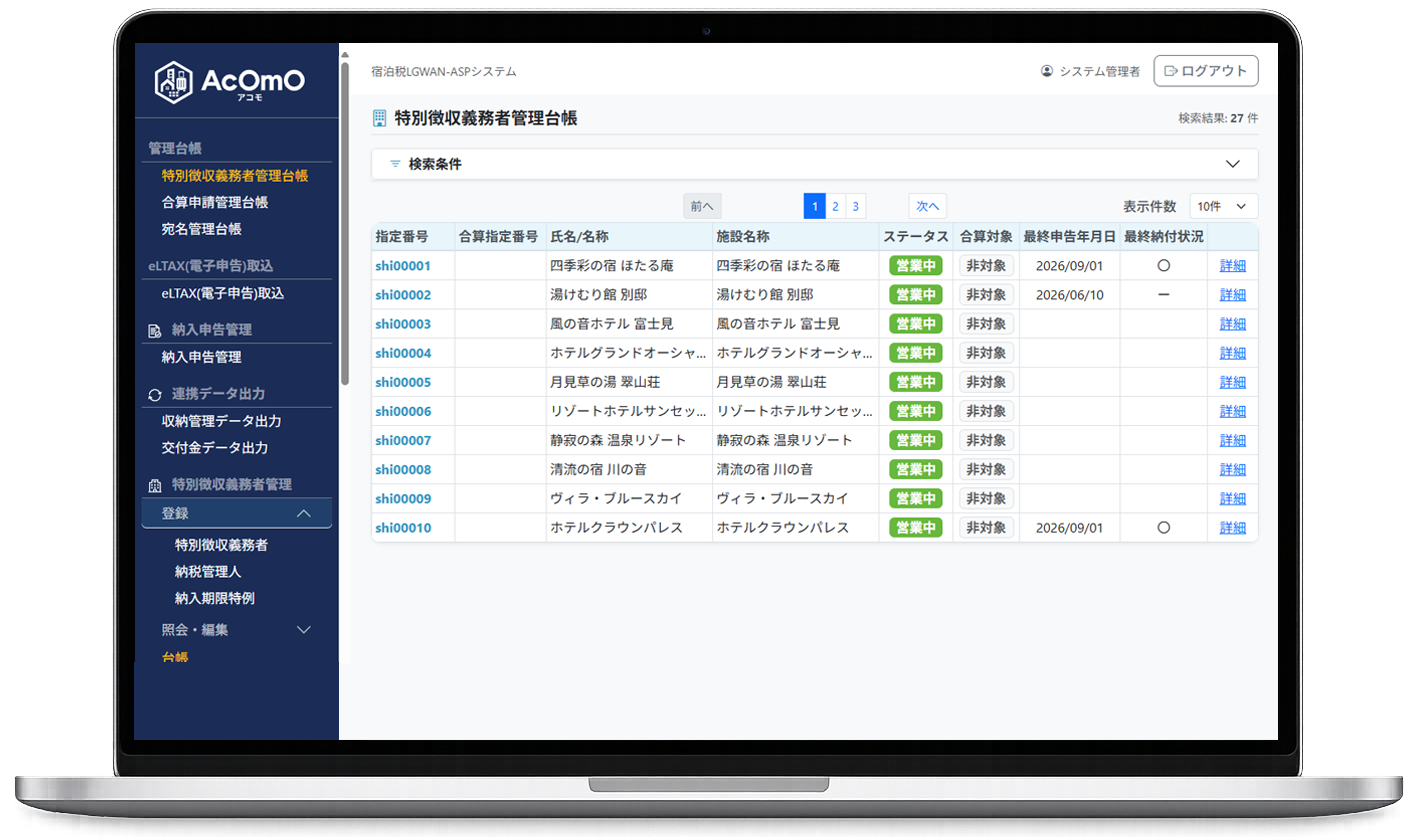Click the 次へ pagination button
1416x837 pixels.
[928, 206]
